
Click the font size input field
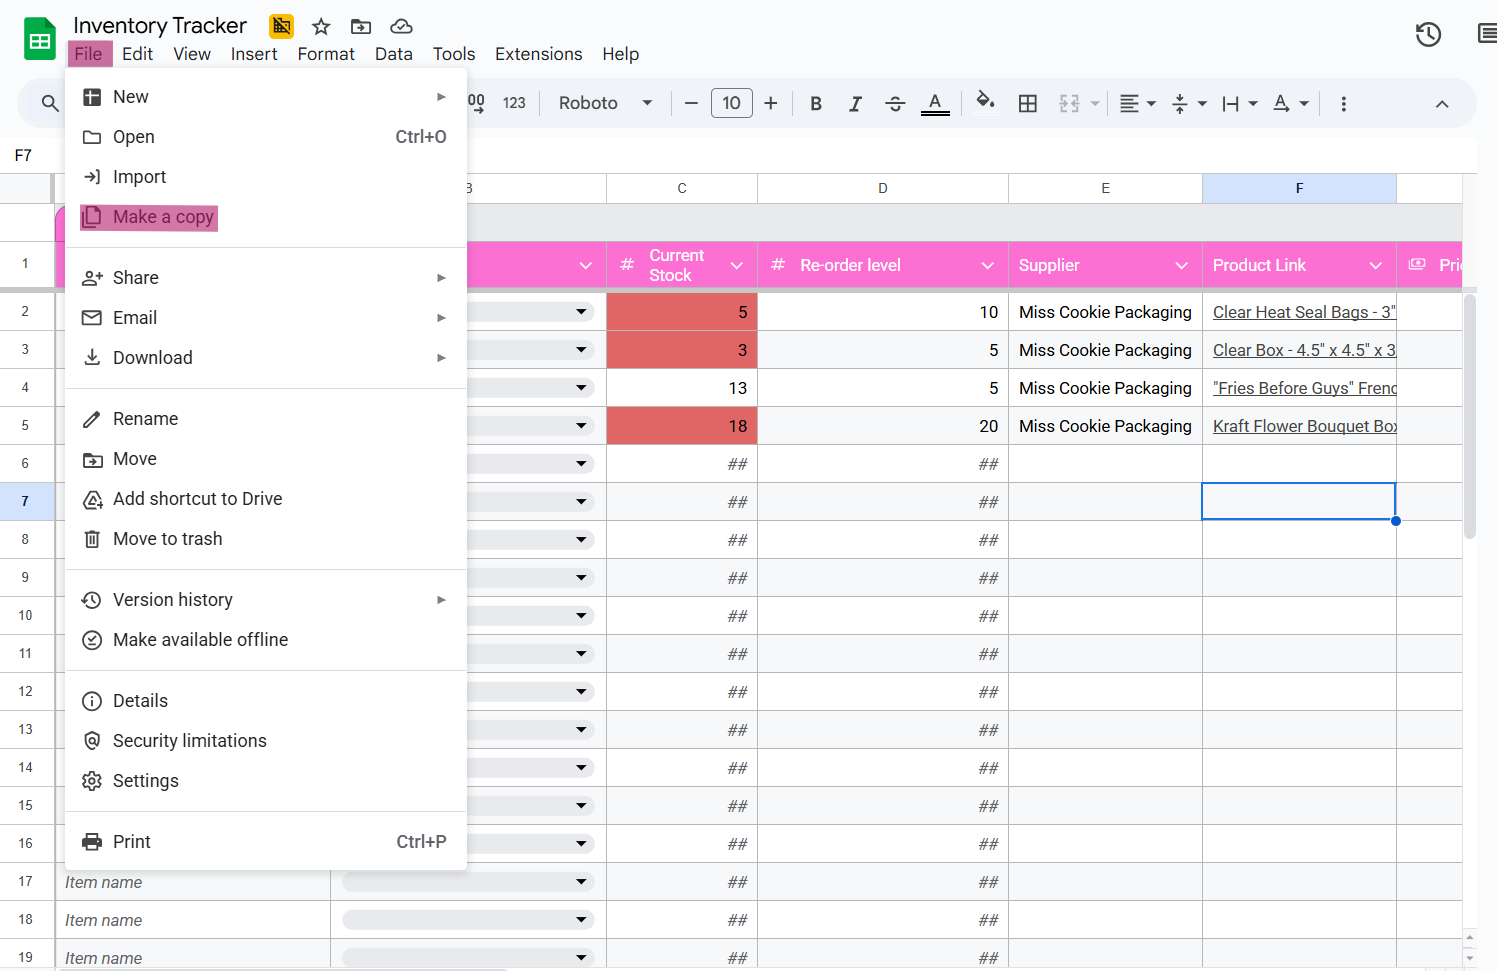tap(731, 103)
